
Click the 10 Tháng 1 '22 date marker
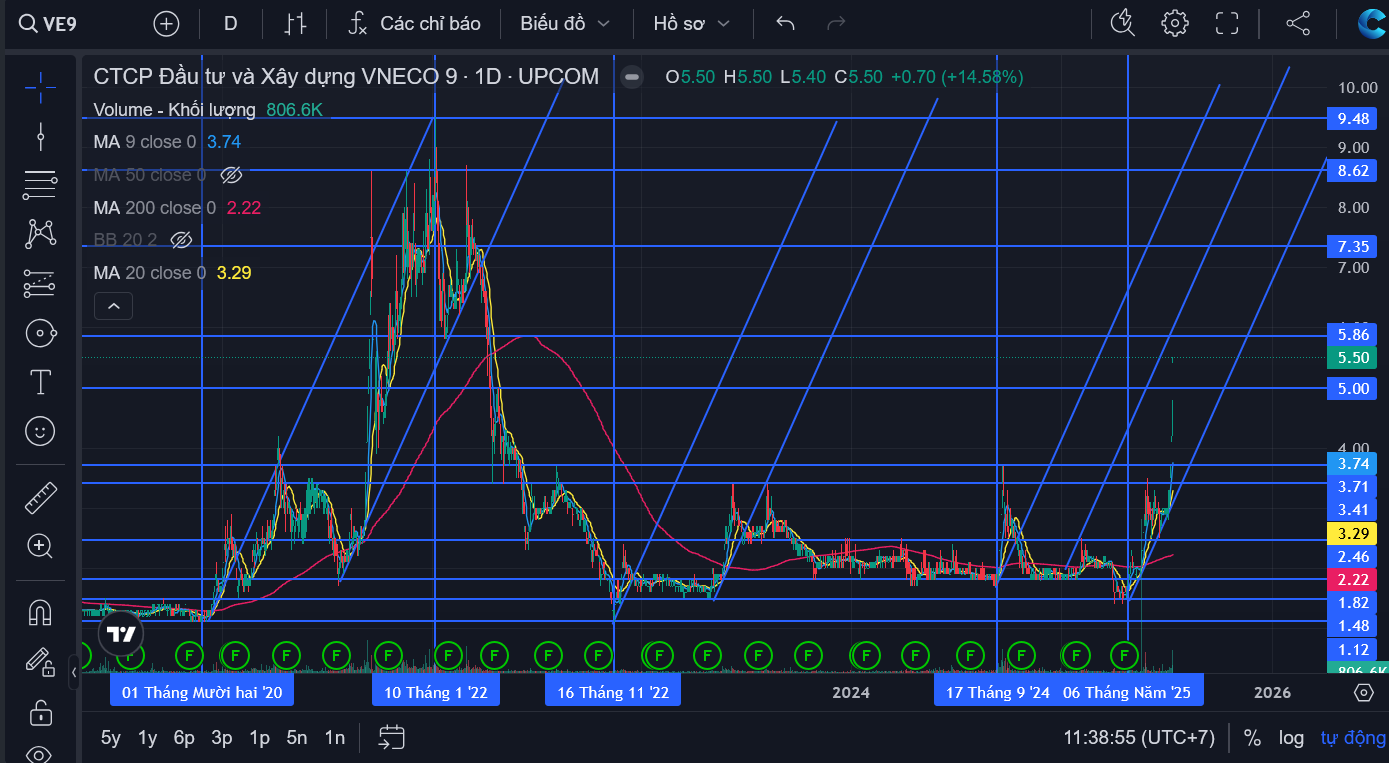point(435,692)
